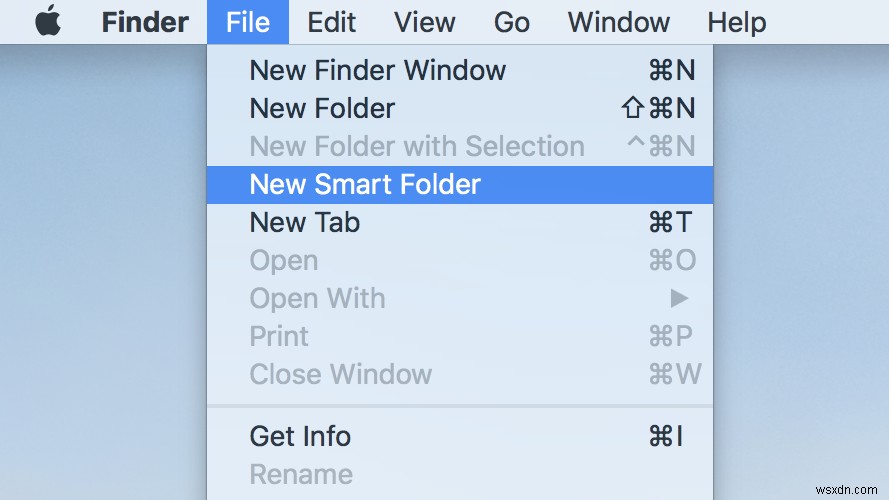This screenshot has width=889, height=500.
Task: Select Get Info
Action: click(300, 436)
